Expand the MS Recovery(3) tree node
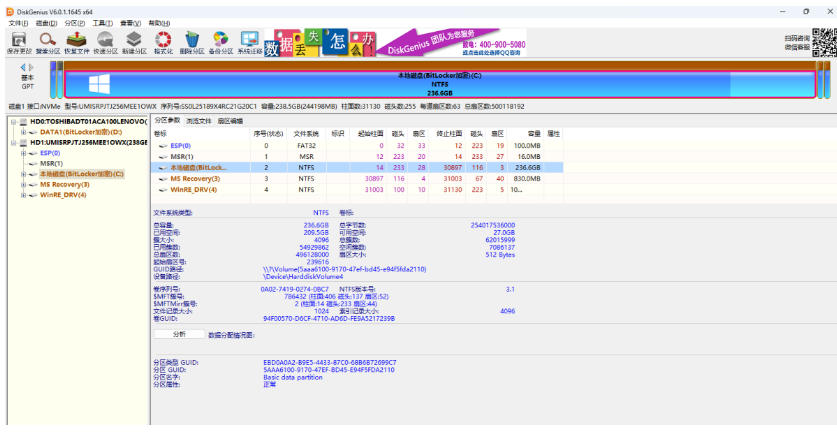The image size is (837, 432). click(x=23, y=184)
